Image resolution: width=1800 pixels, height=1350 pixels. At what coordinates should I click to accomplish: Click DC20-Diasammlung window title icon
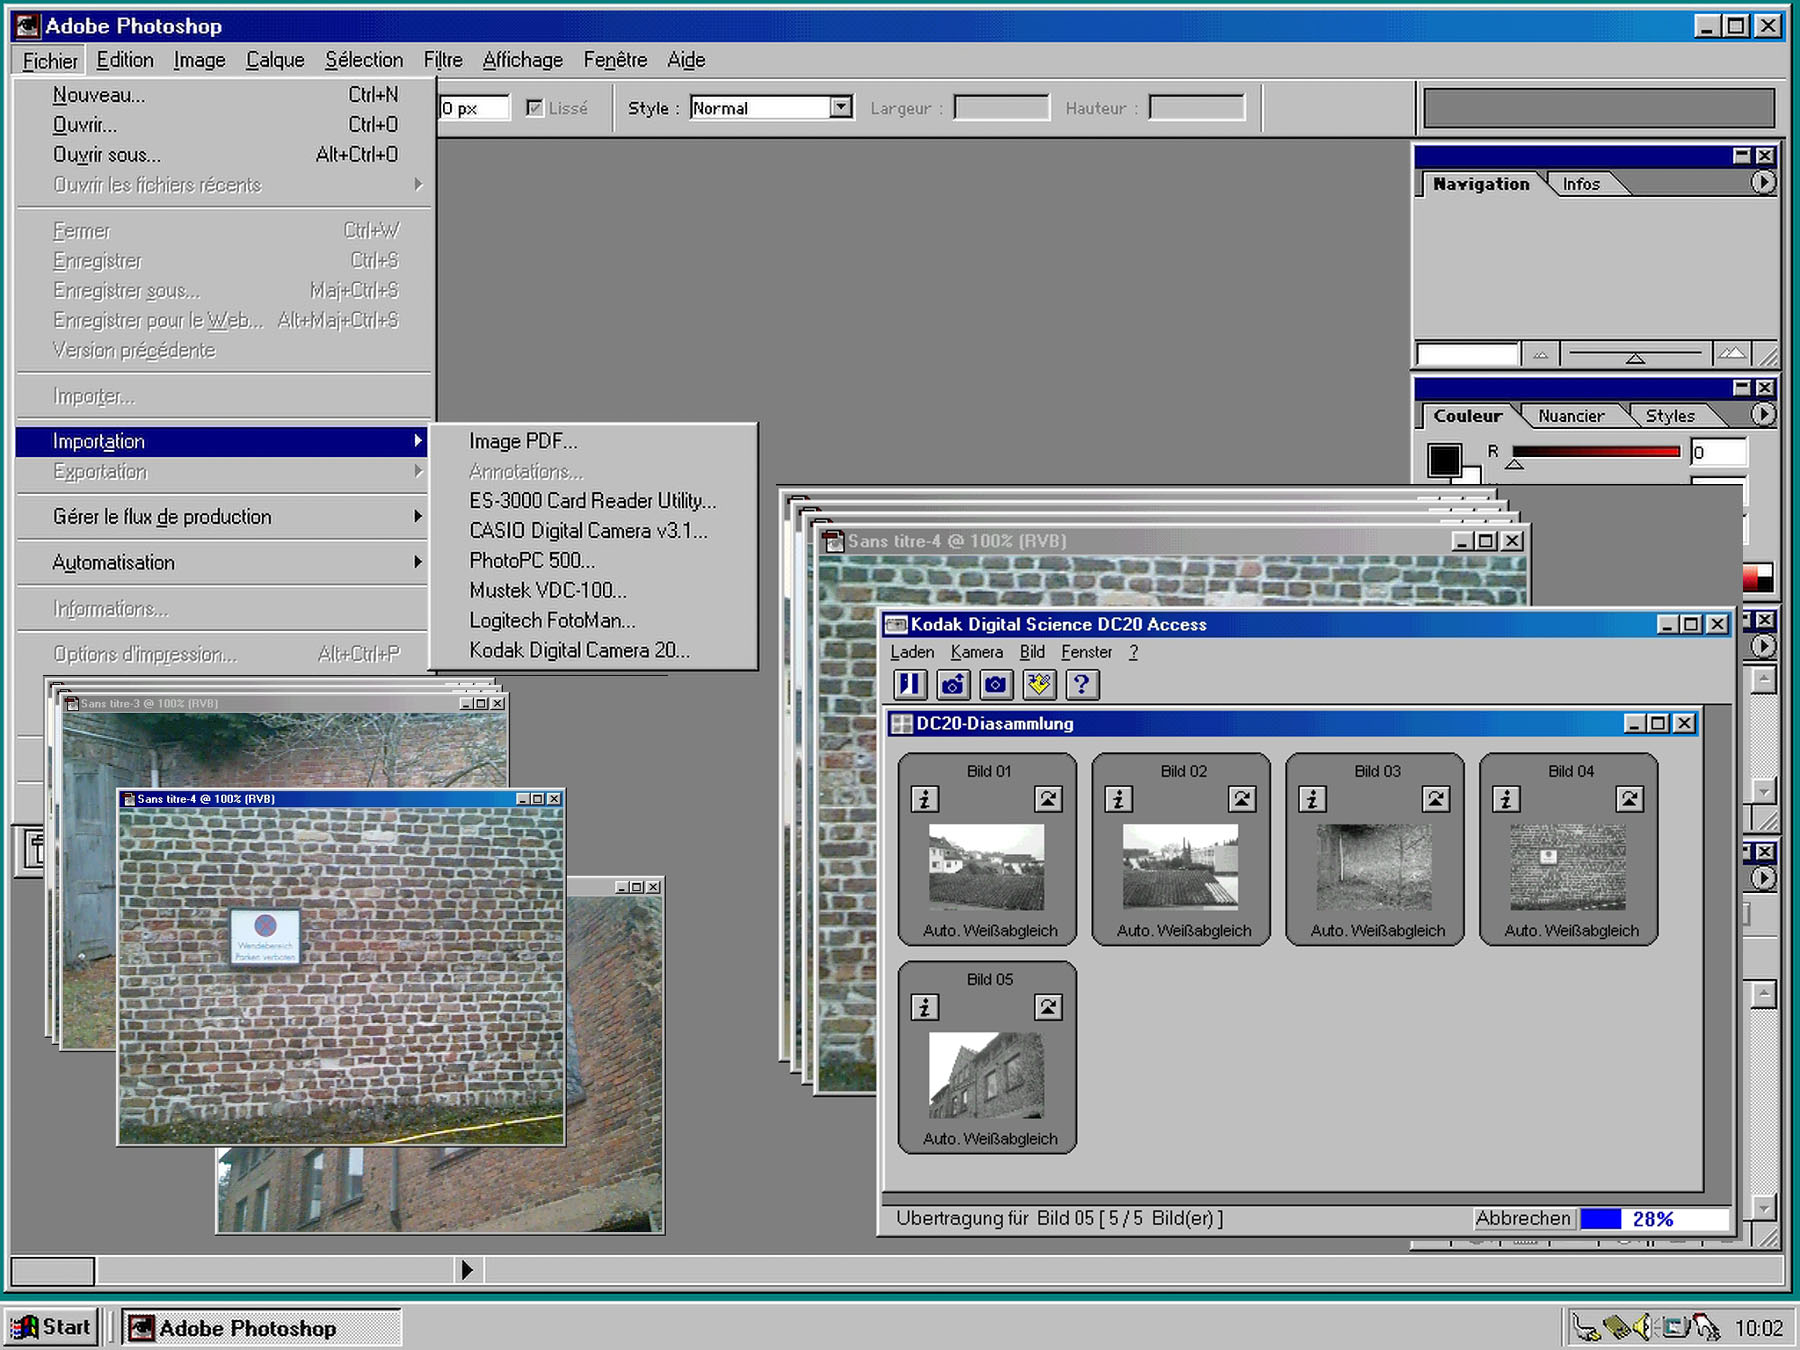902,724
